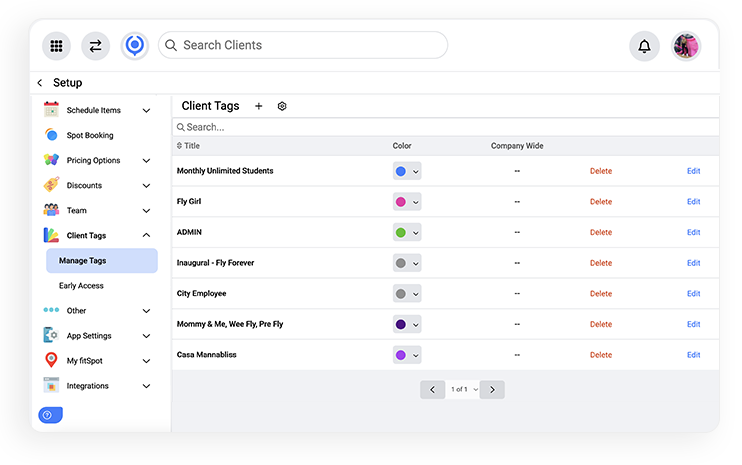Delete the Fly Girl tag

601,202
